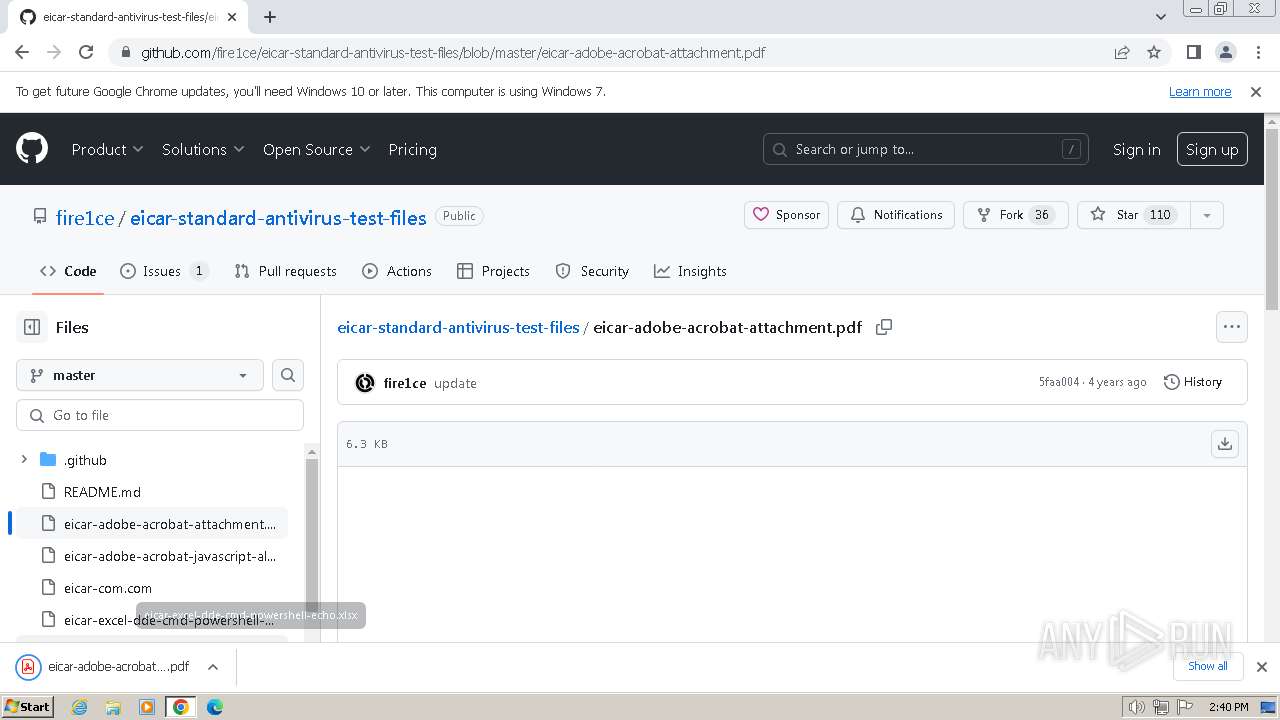Open the update commit message
Viewport: 1280px width, 720px height.
click(x=455, y=383)
